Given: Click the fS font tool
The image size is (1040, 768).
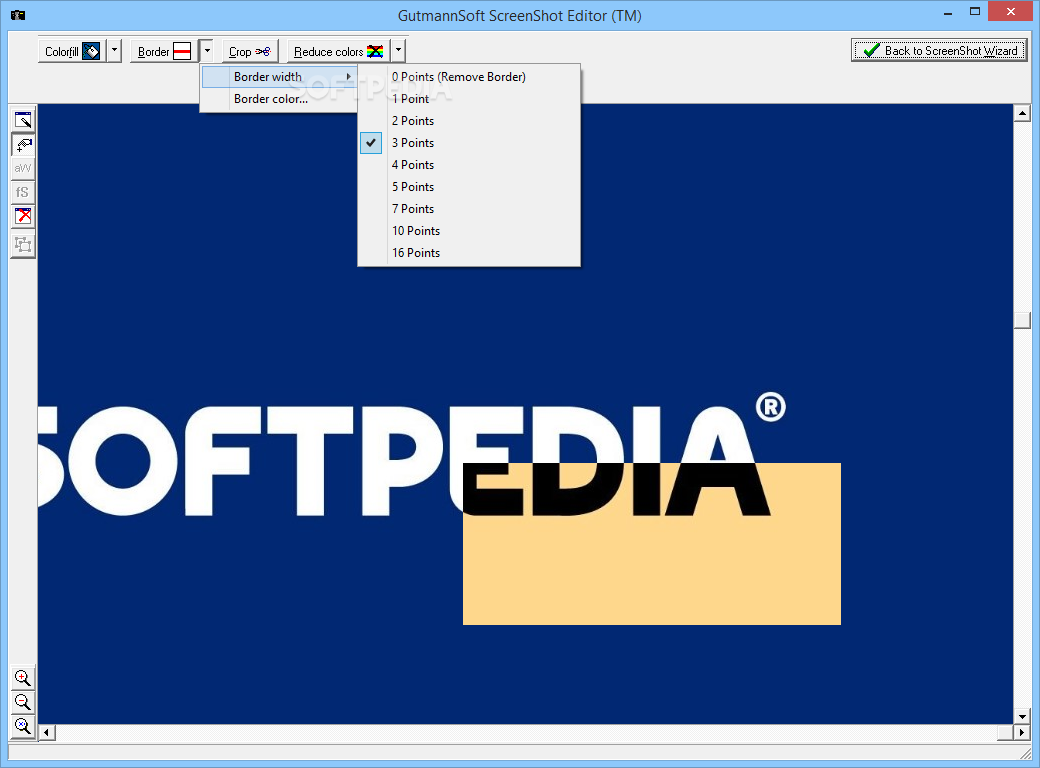Looking at the screenshot, I should pyautogui.click(x=23, y=192).
